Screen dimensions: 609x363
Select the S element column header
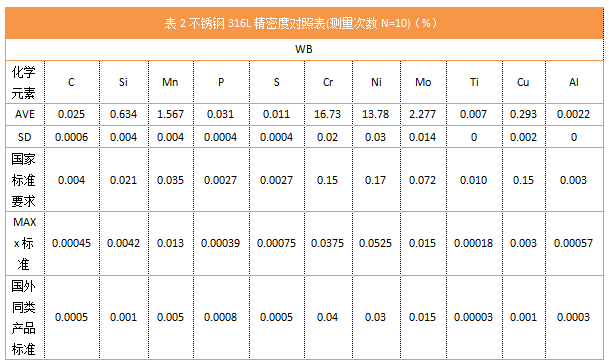coord(276,82)
